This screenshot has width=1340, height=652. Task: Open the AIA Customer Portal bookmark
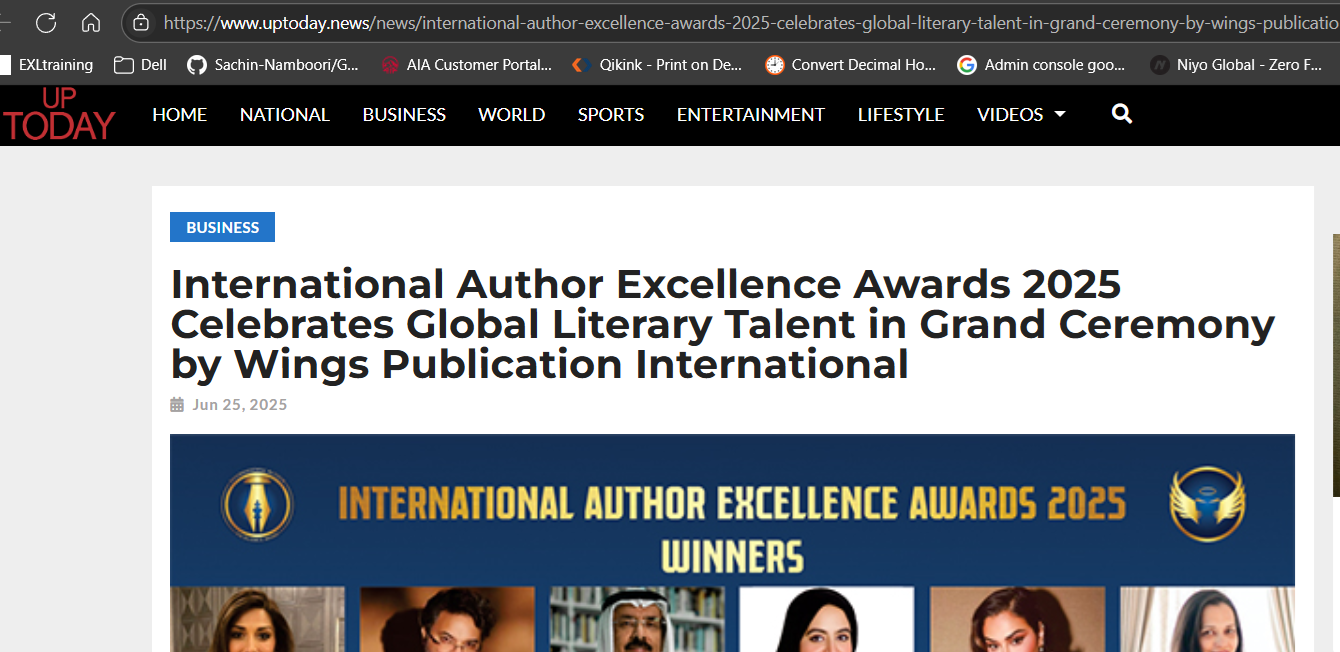coord(466,65)
